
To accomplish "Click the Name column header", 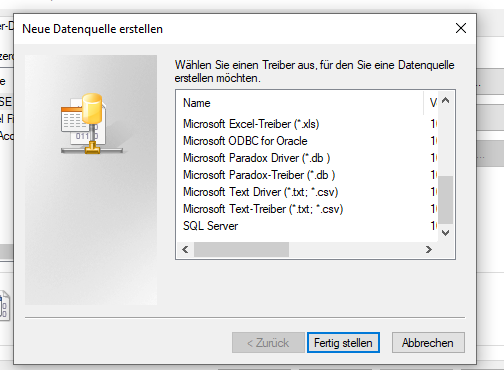I will (300, 103).
